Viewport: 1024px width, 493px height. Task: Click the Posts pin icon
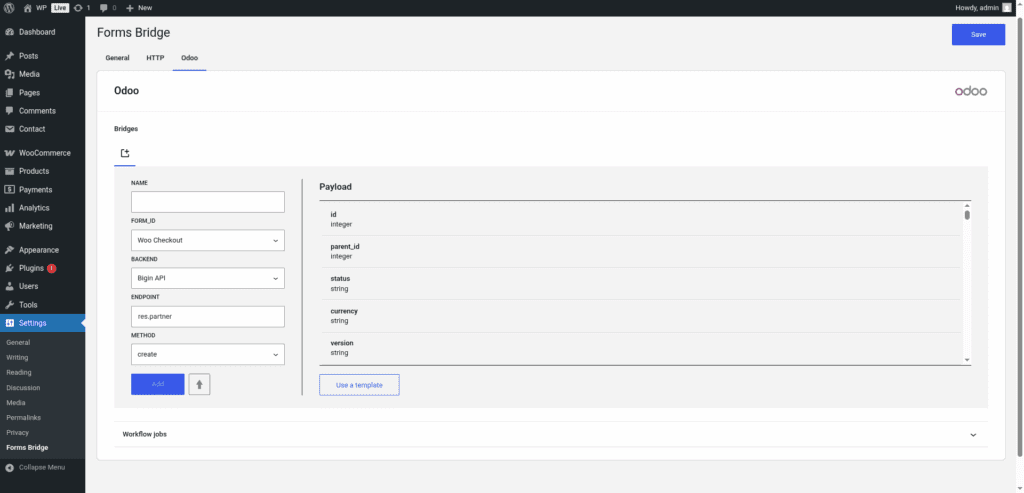10,56
